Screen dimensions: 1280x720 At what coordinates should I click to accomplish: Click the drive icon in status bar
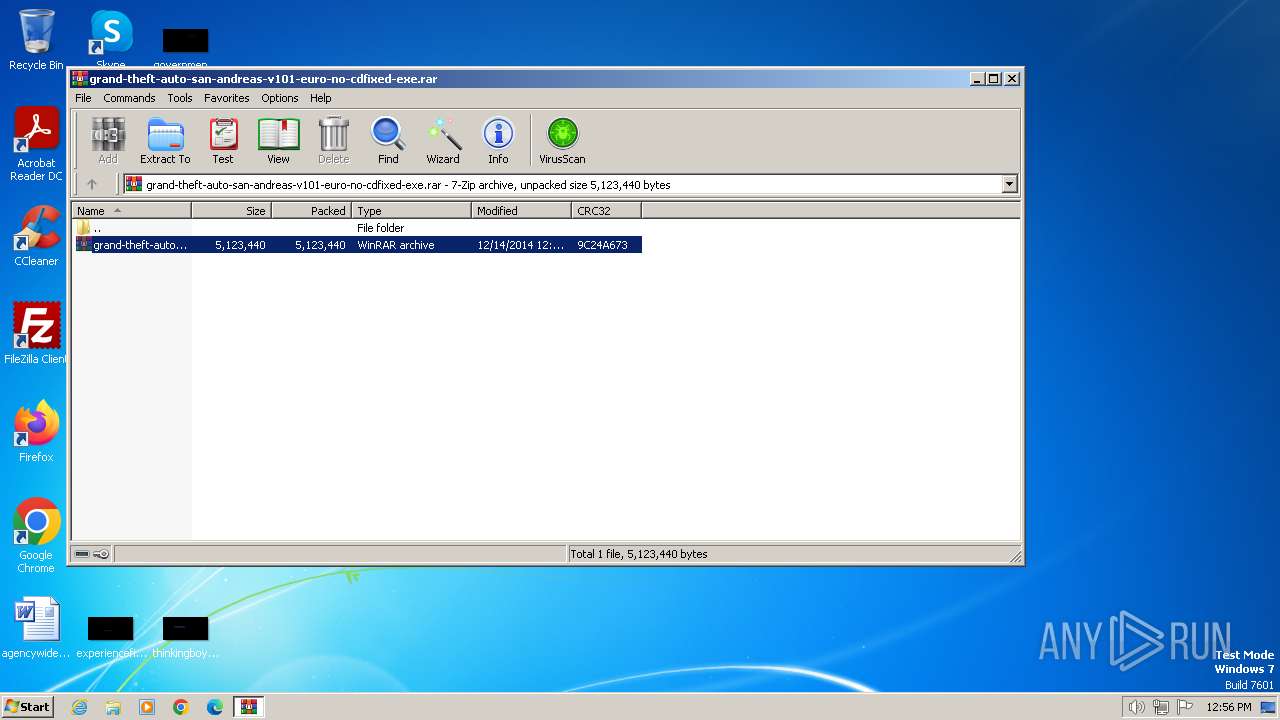point(82,554)
